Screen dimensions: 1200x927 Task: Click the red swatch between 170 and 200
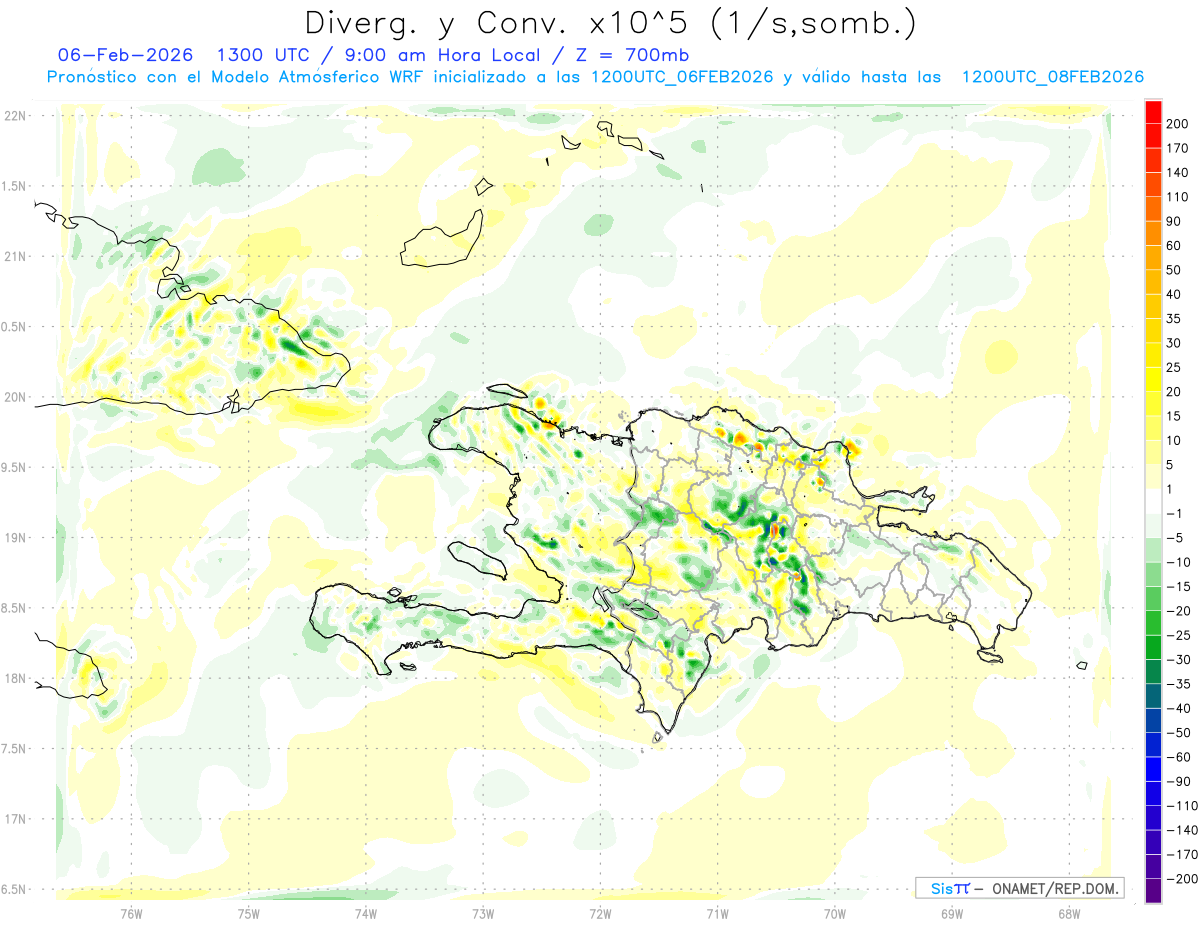coord(1153,136)
